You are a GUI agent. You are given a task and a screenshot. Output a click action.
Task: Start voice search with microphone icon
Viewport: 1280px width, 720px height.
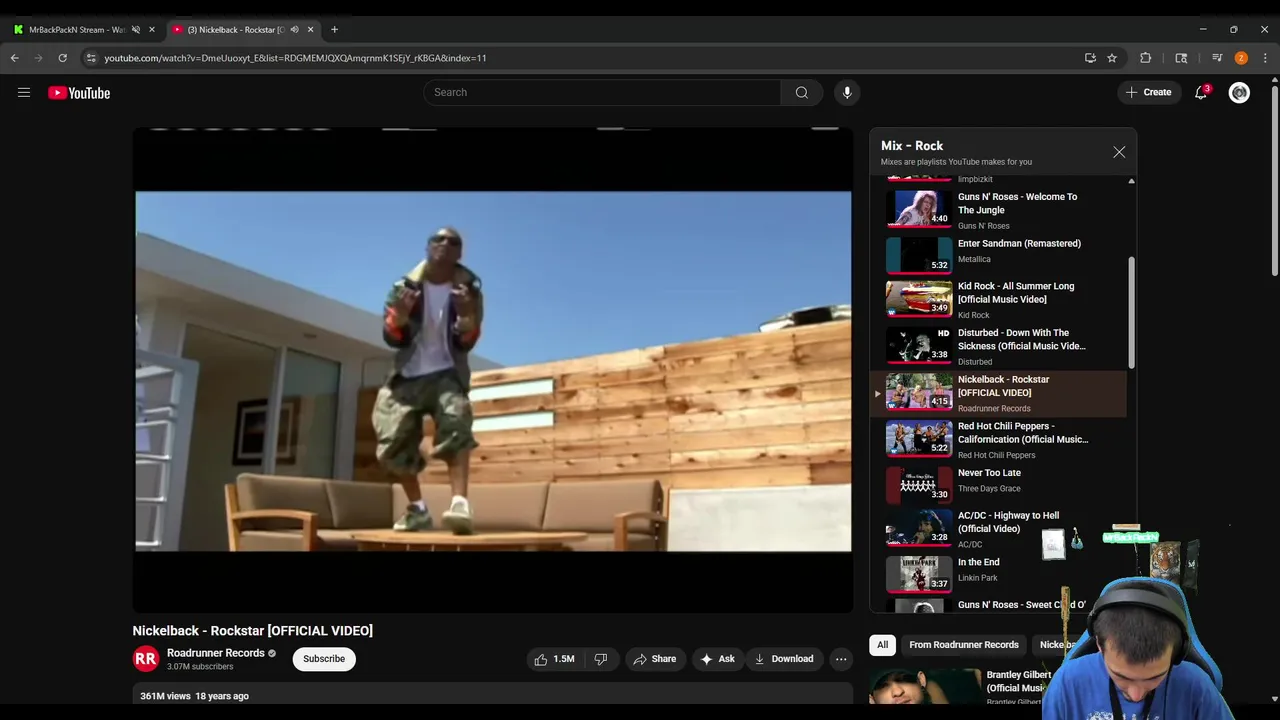point(847,93)
